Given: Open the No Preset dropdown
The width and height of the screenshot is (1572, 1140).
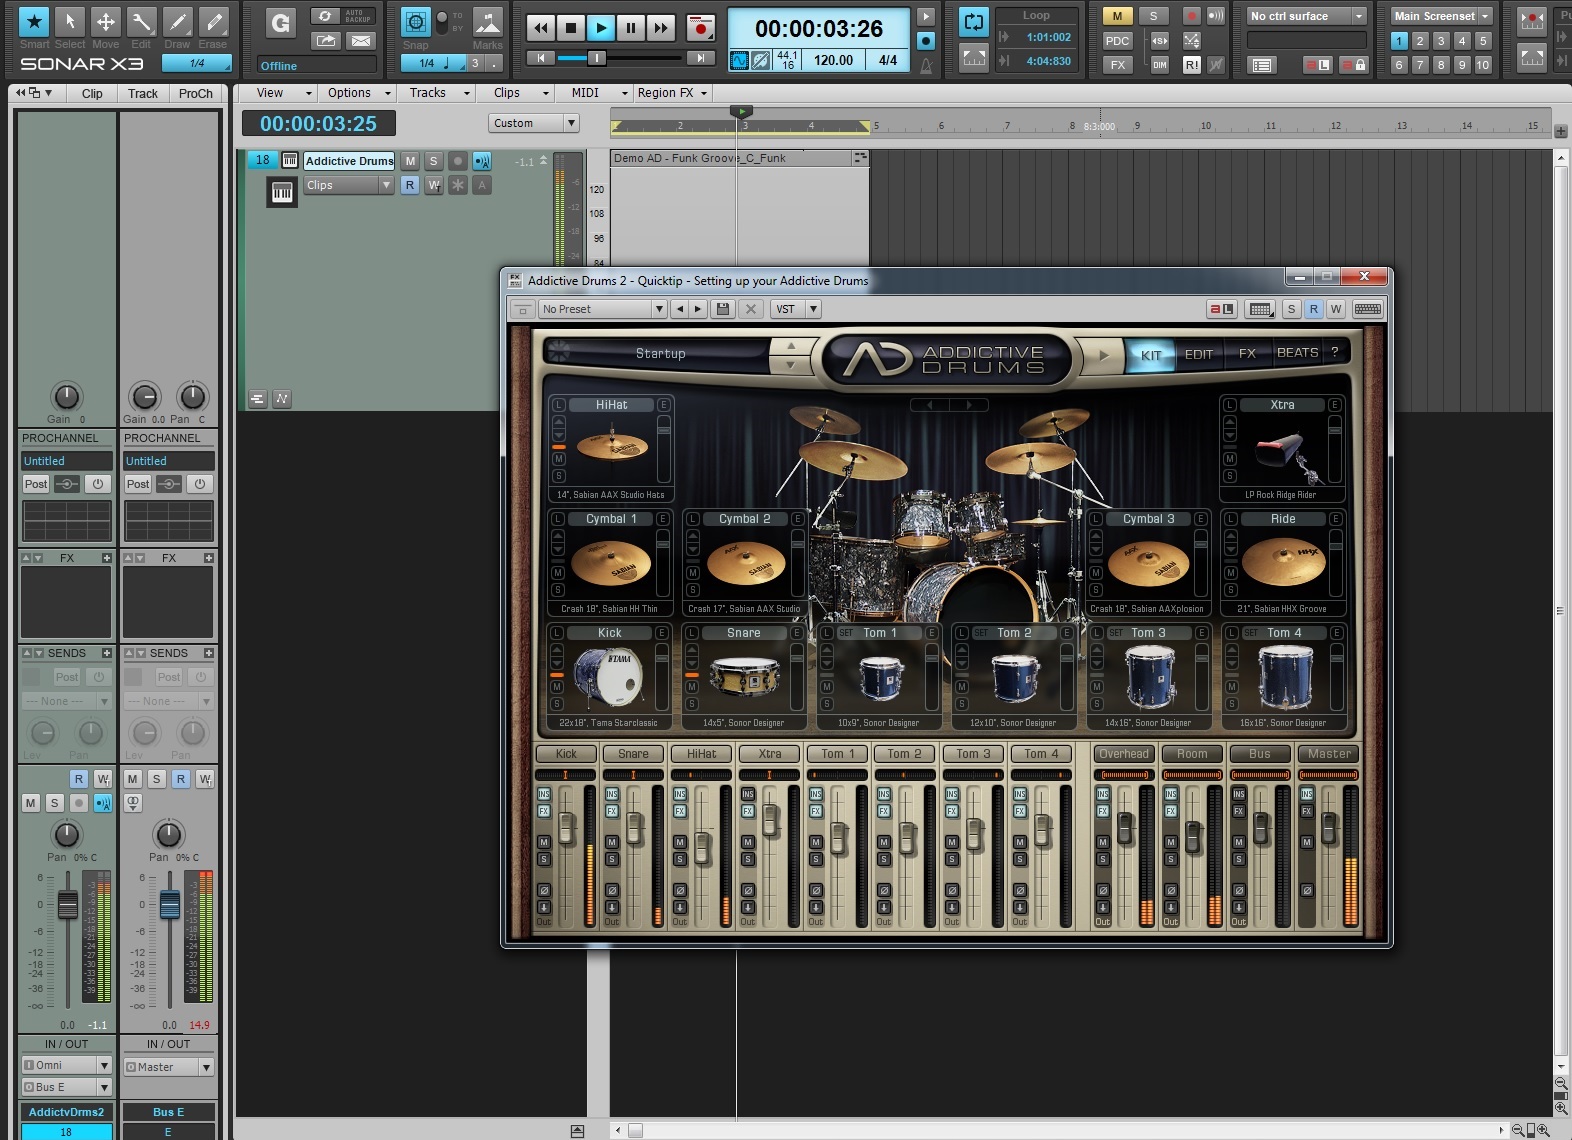Looking at the screenshot, I should (x=603, y=309).
